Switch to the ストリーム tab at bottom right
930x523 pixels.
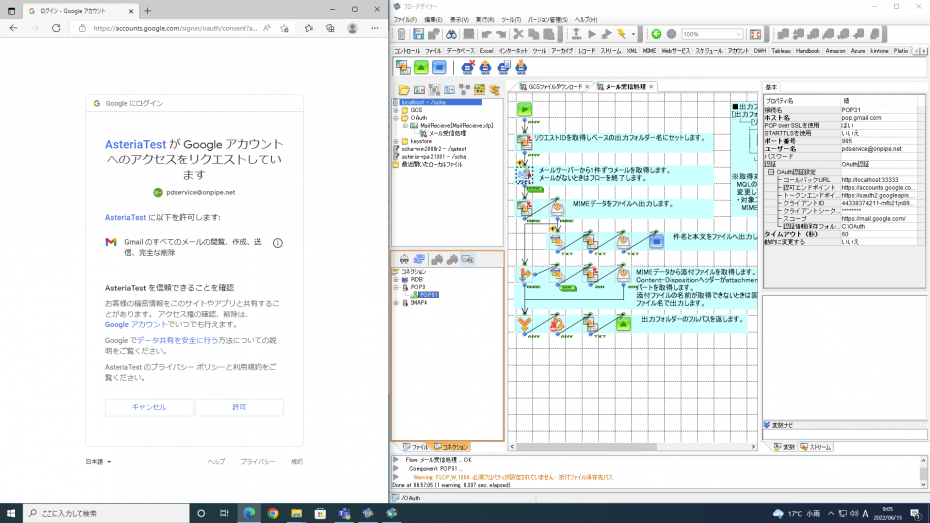(816, 447)
